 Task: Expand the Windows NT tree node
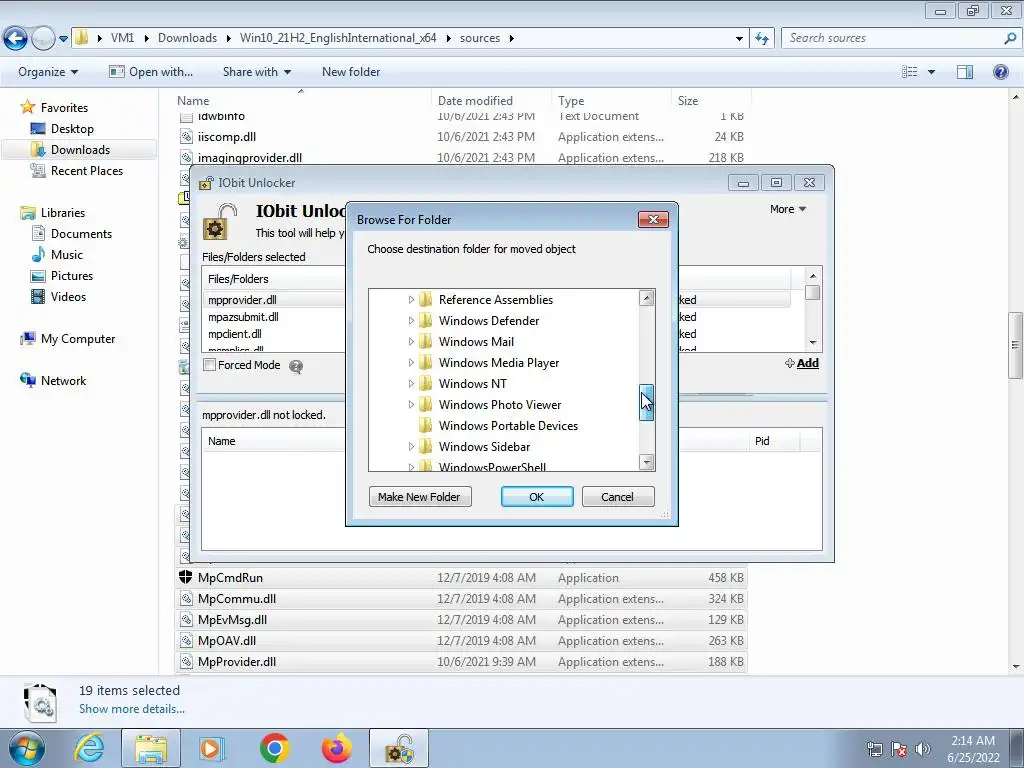click(x=411, y=383)
